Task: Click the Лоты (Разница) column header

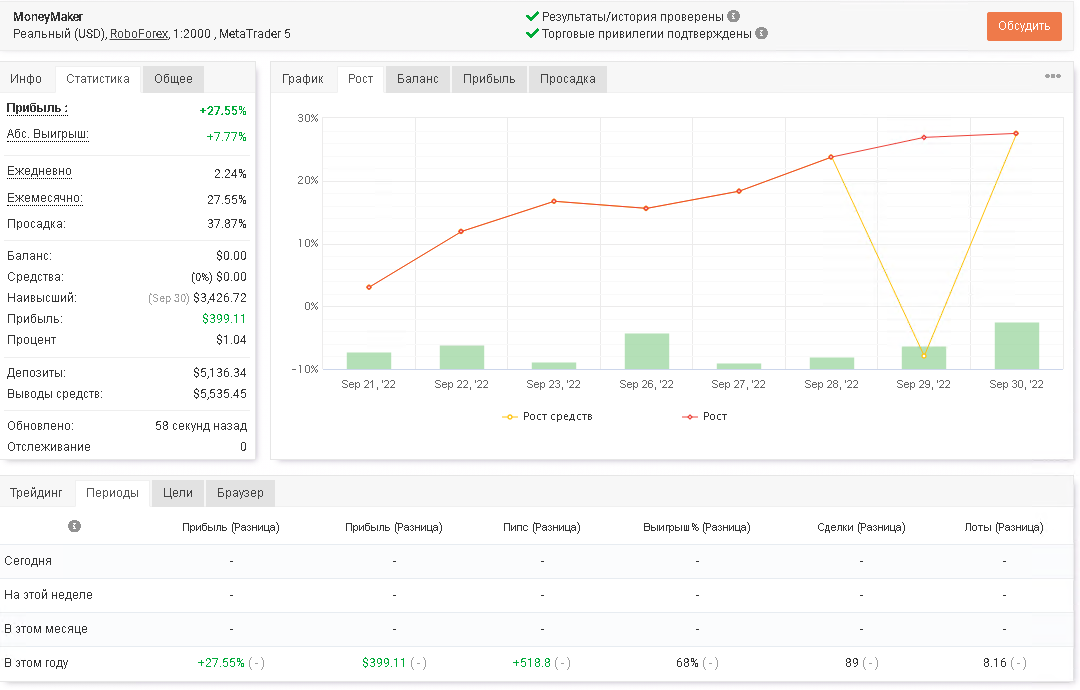Action: coord(1004,527)
